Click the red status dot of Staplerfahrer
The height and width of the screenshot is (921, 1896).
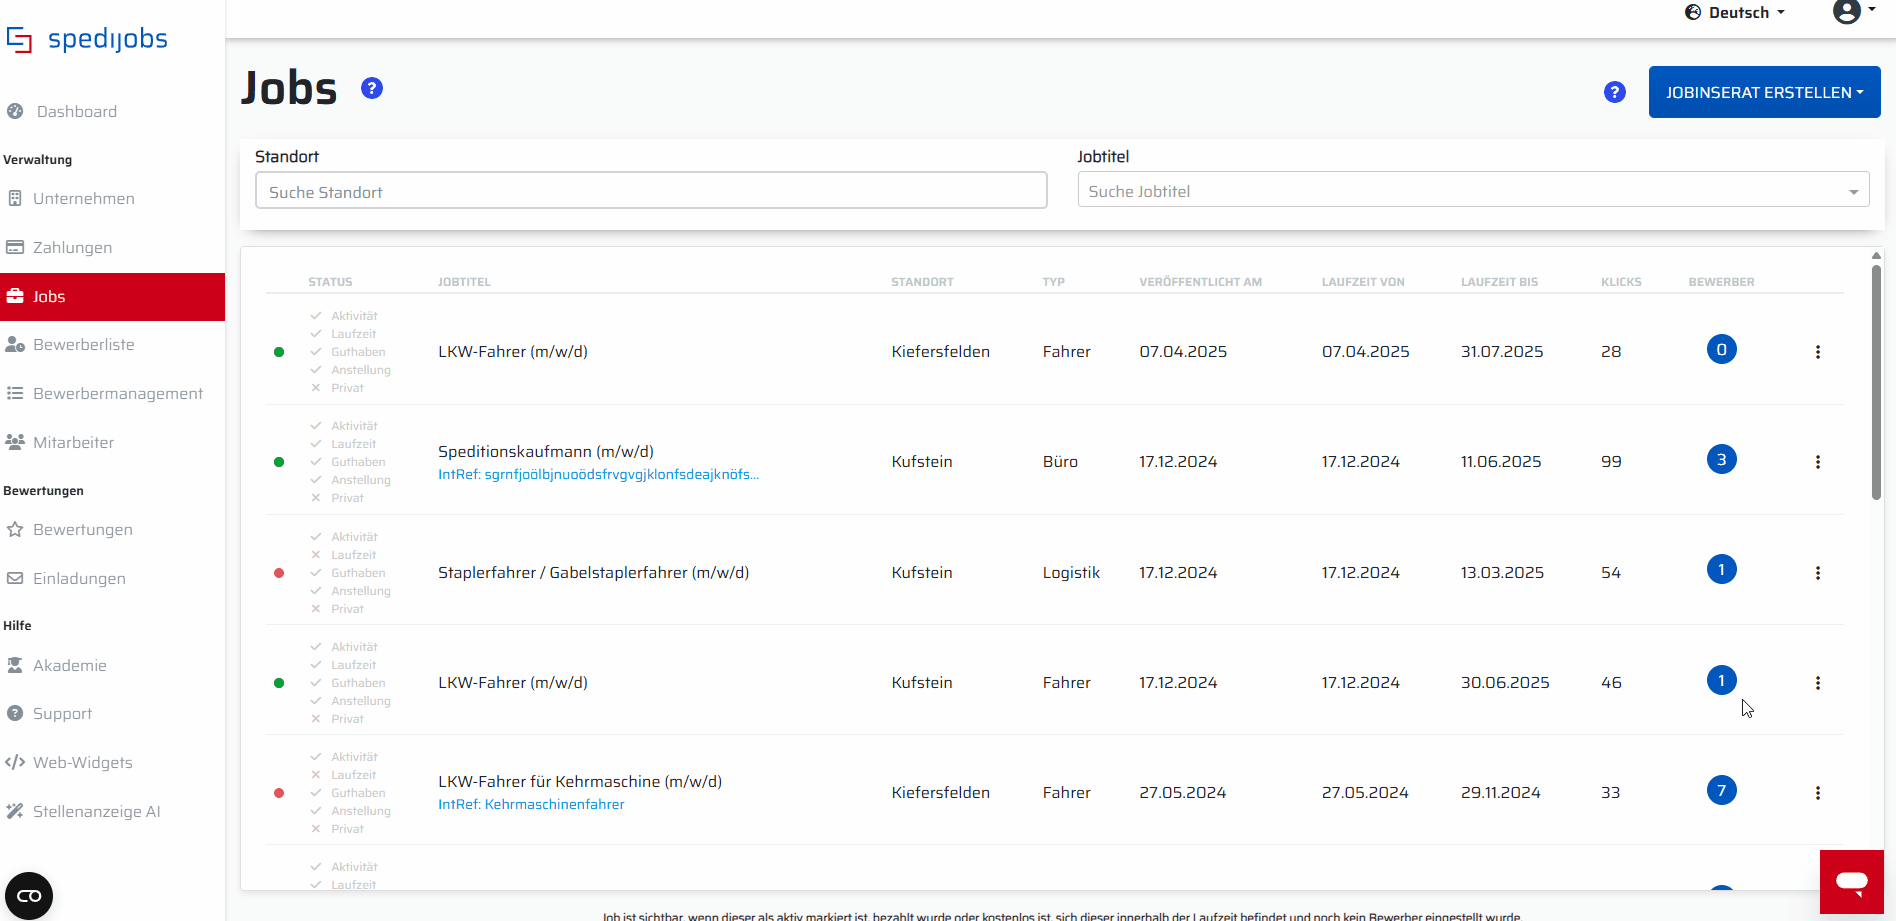pos(279,573)
